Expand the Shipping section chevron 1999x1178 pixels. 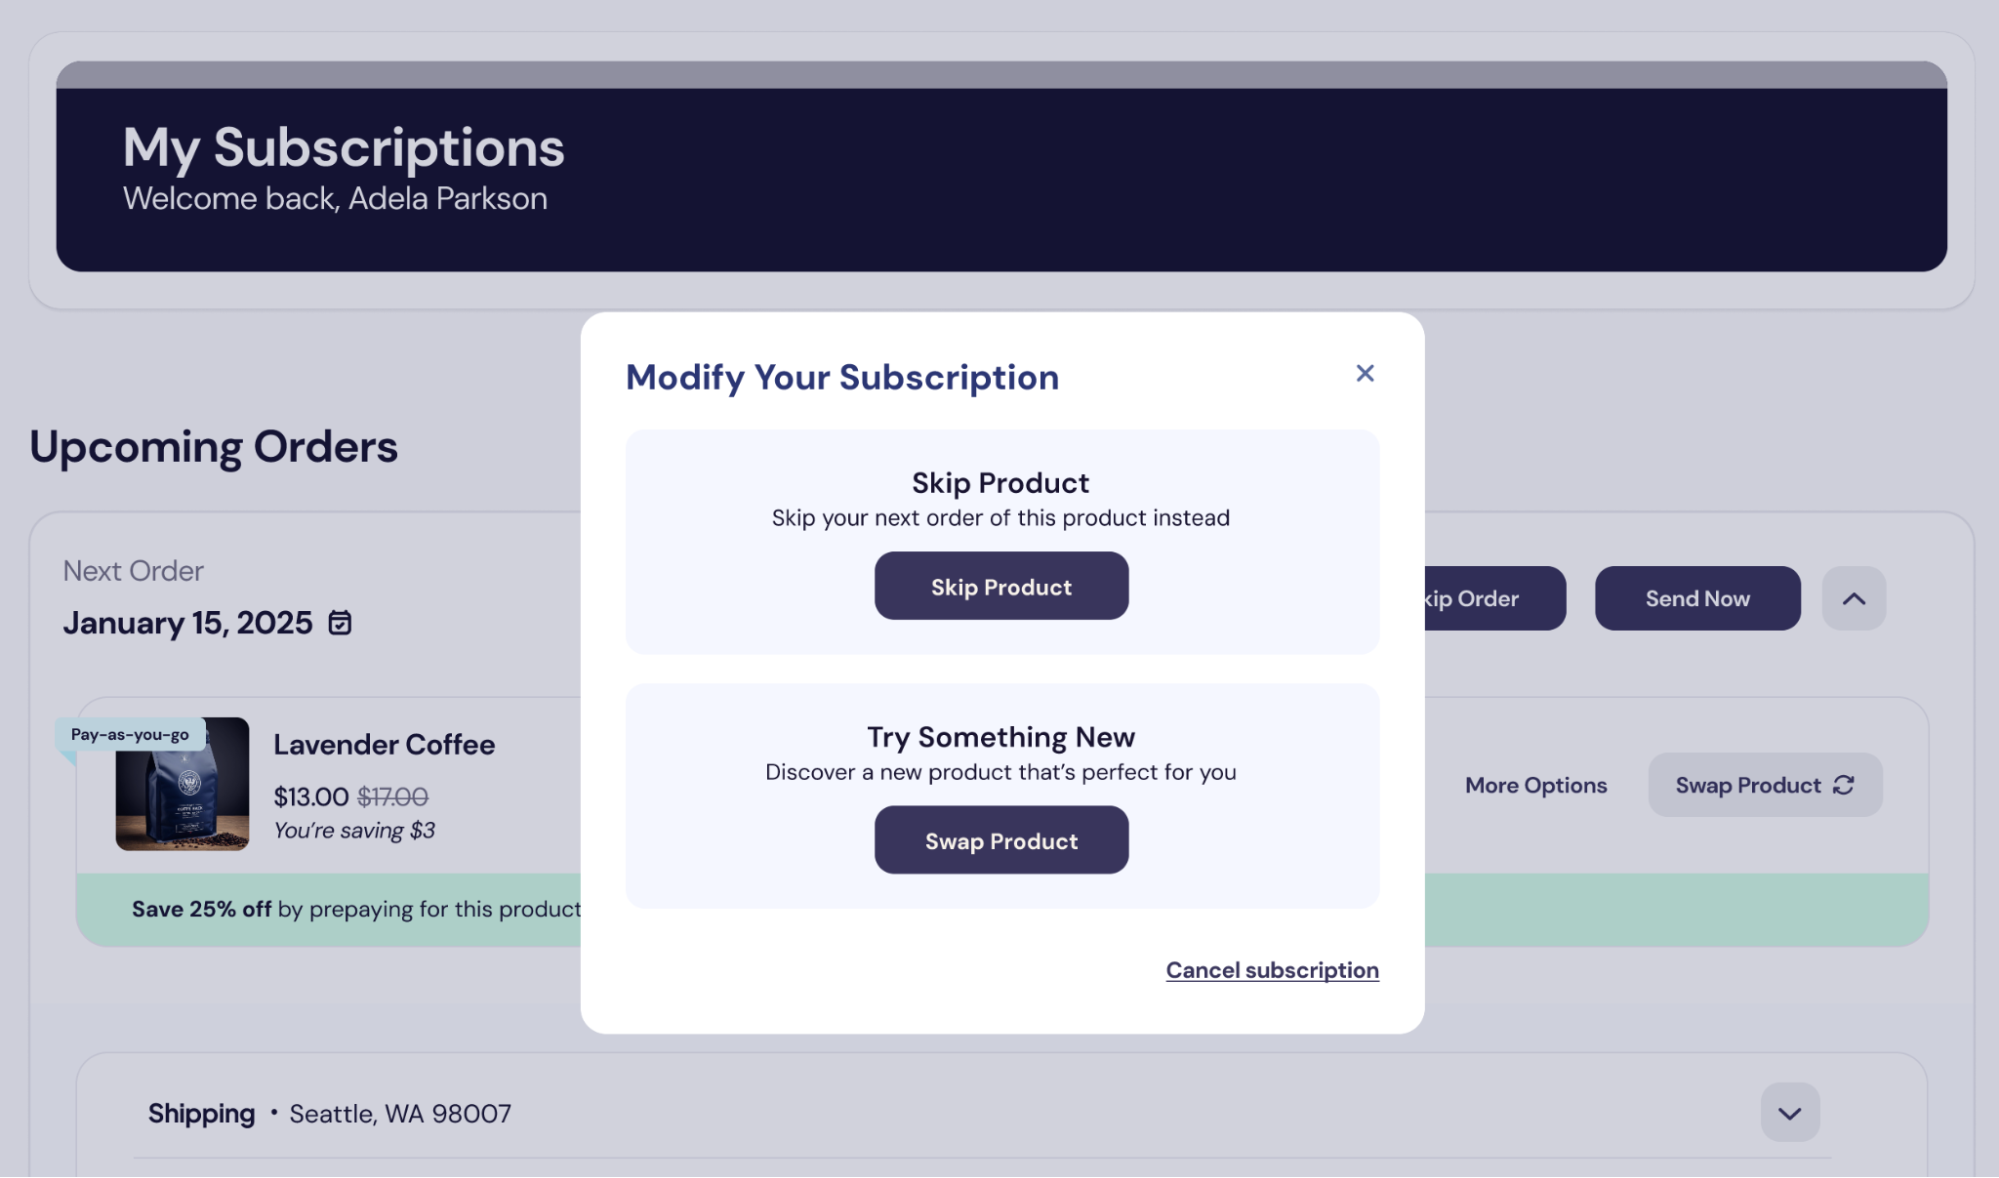click(1789, 1112)
